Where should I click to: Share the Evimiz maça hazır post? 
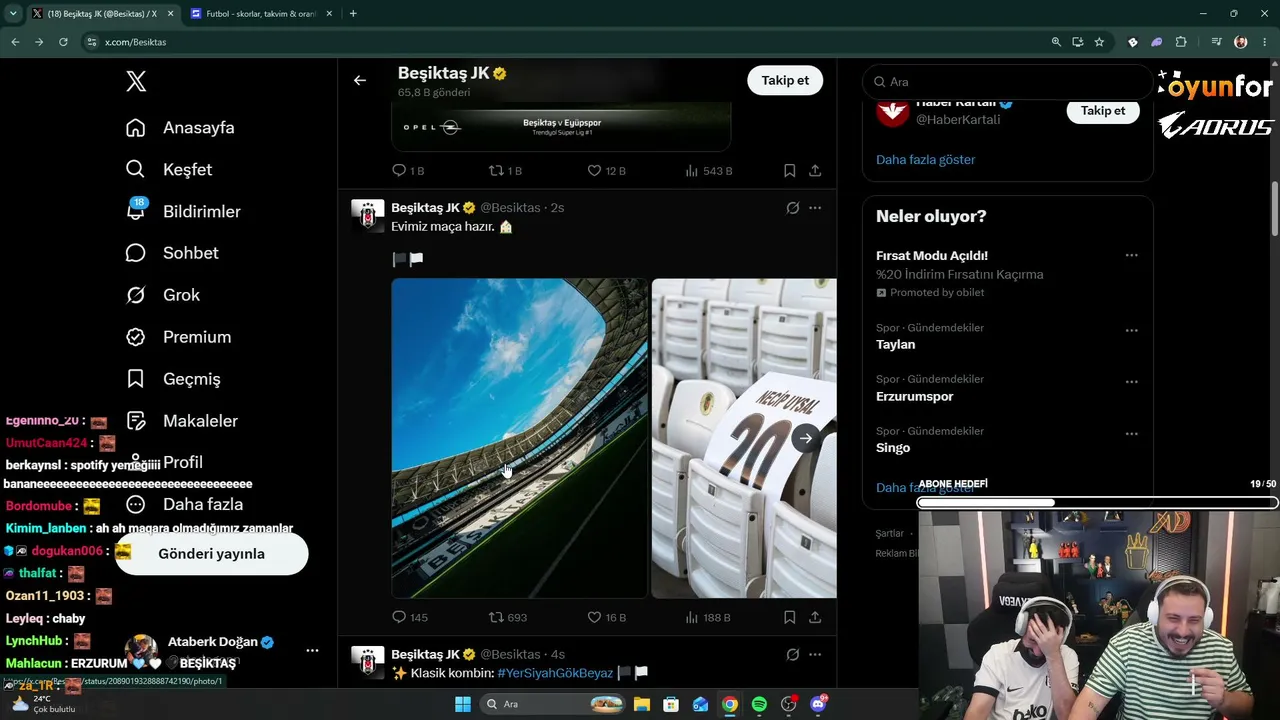click(815, 618)
